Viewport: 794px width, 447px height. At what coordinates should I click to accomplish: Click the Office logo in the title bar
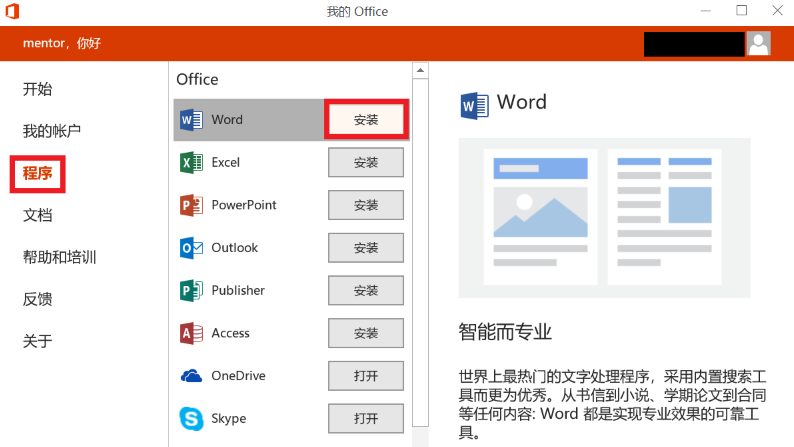click(x=12, y=11)
